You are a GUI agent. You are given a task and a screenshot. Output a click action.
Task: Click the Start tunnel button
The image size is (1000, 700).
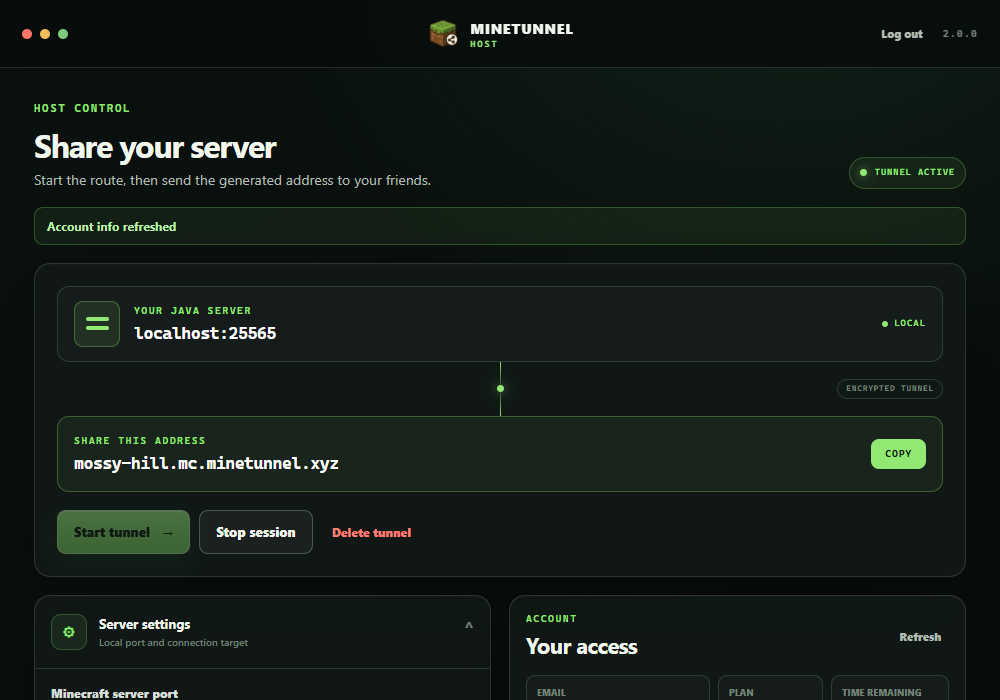[124, 532]
